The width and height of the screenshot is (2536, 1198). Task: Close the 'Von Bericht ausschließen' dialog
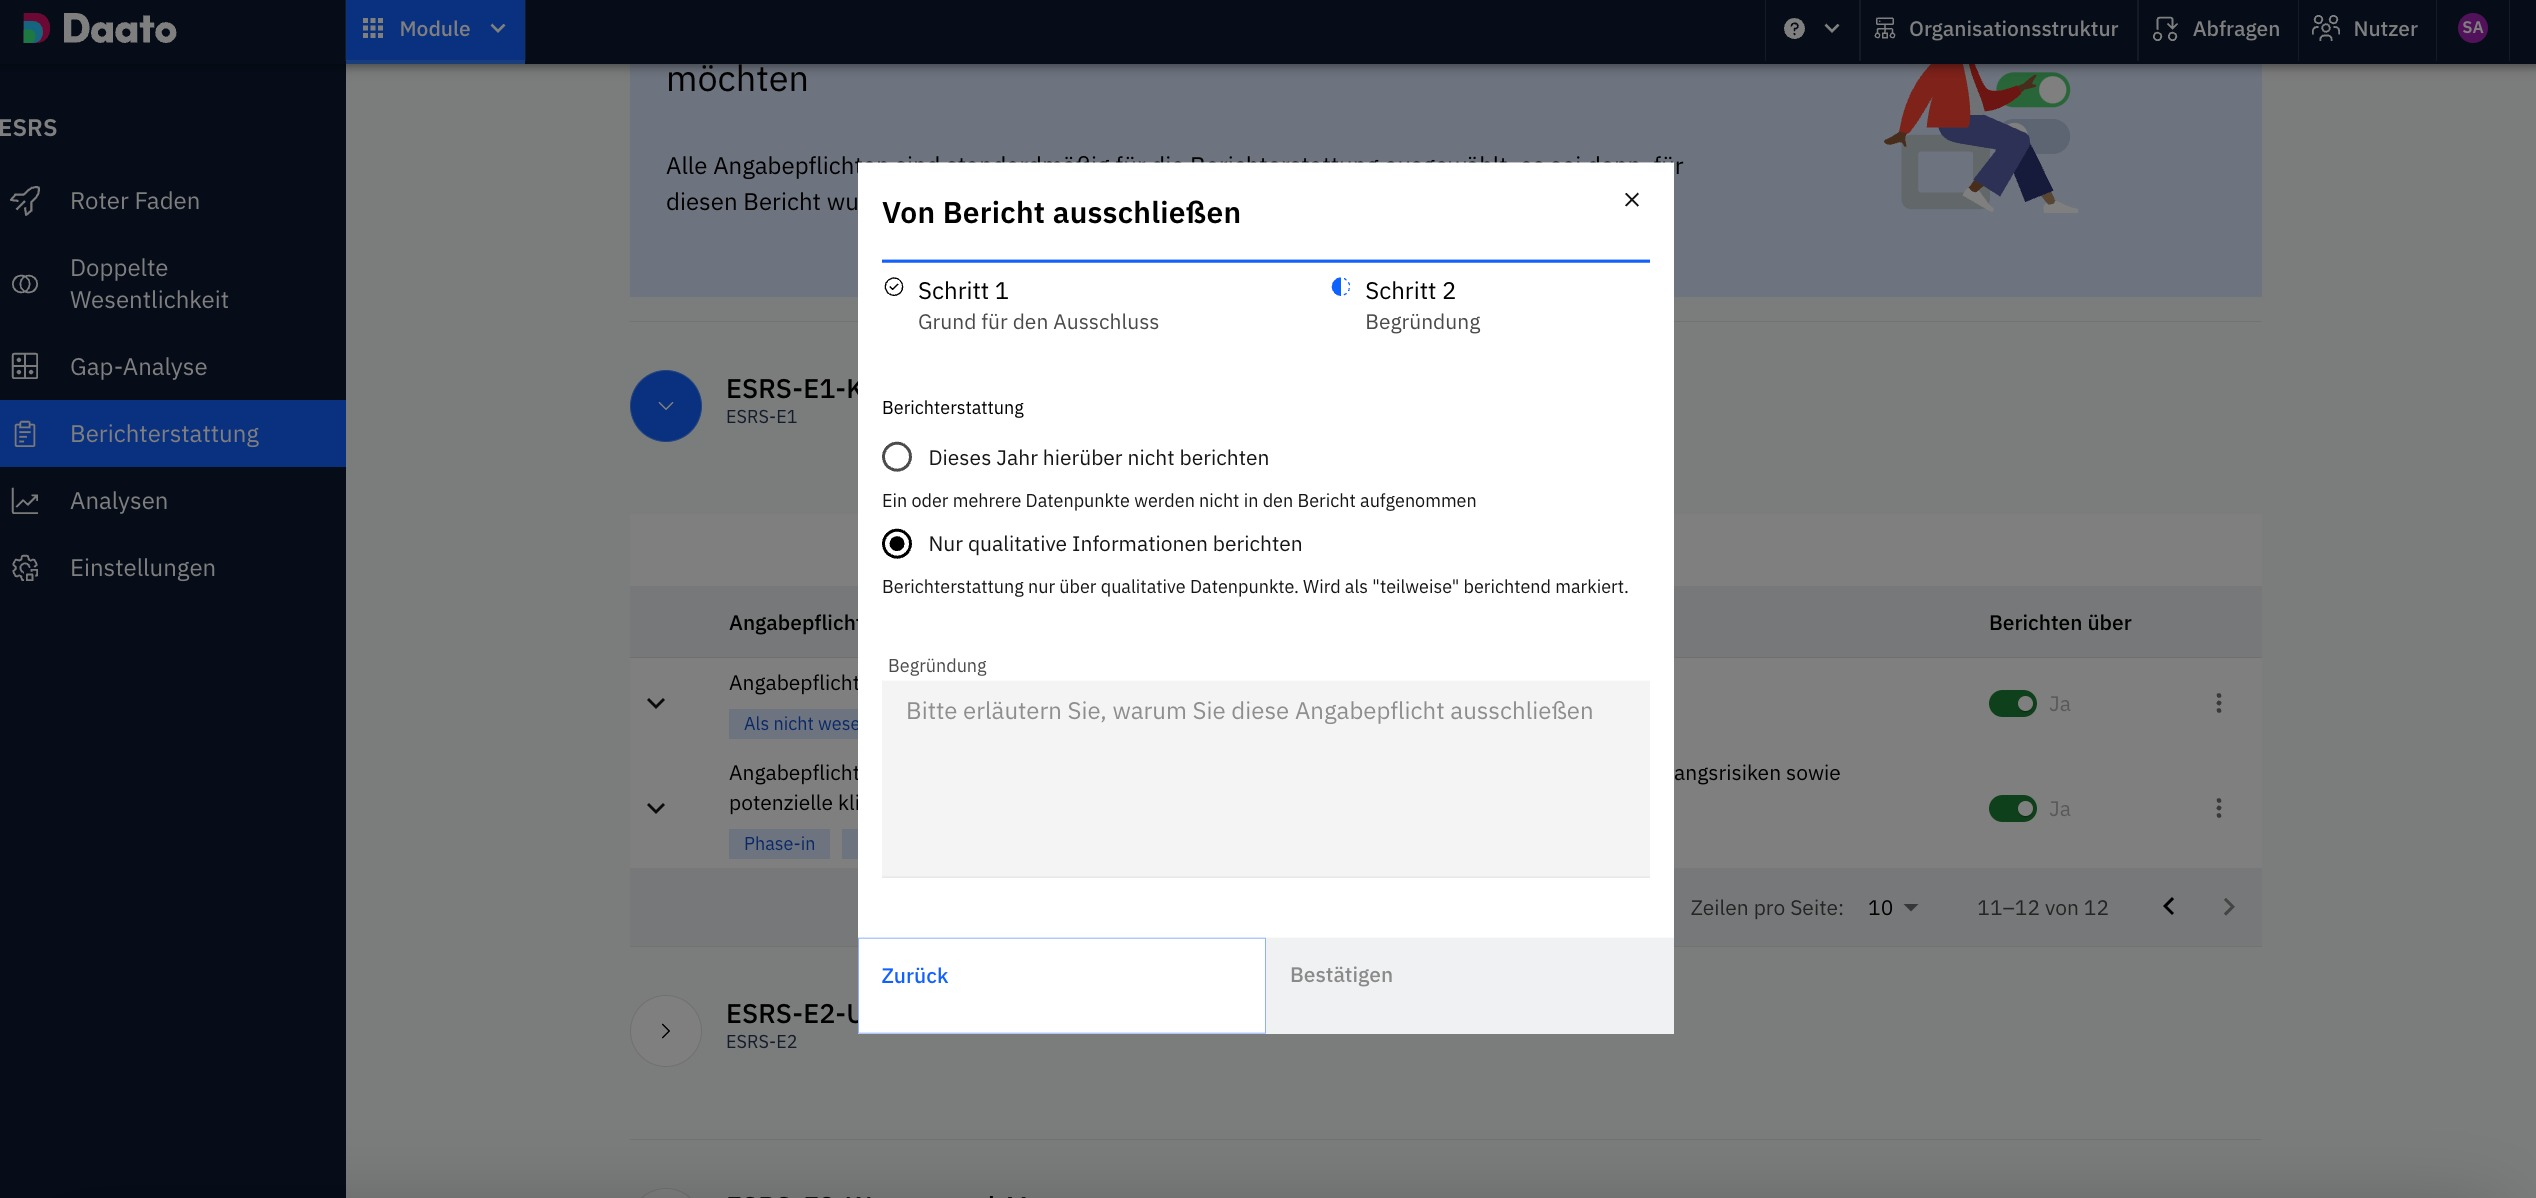click(x=1631, y=200)
